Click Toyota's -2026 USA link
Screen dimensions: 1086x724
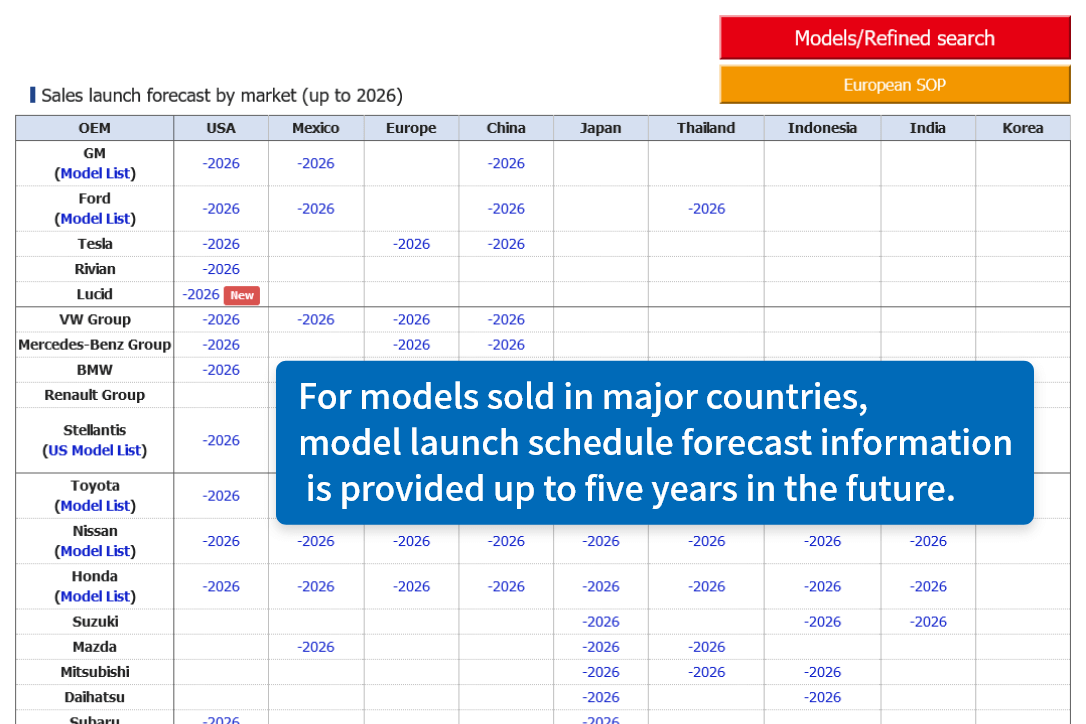pos(221,495)
